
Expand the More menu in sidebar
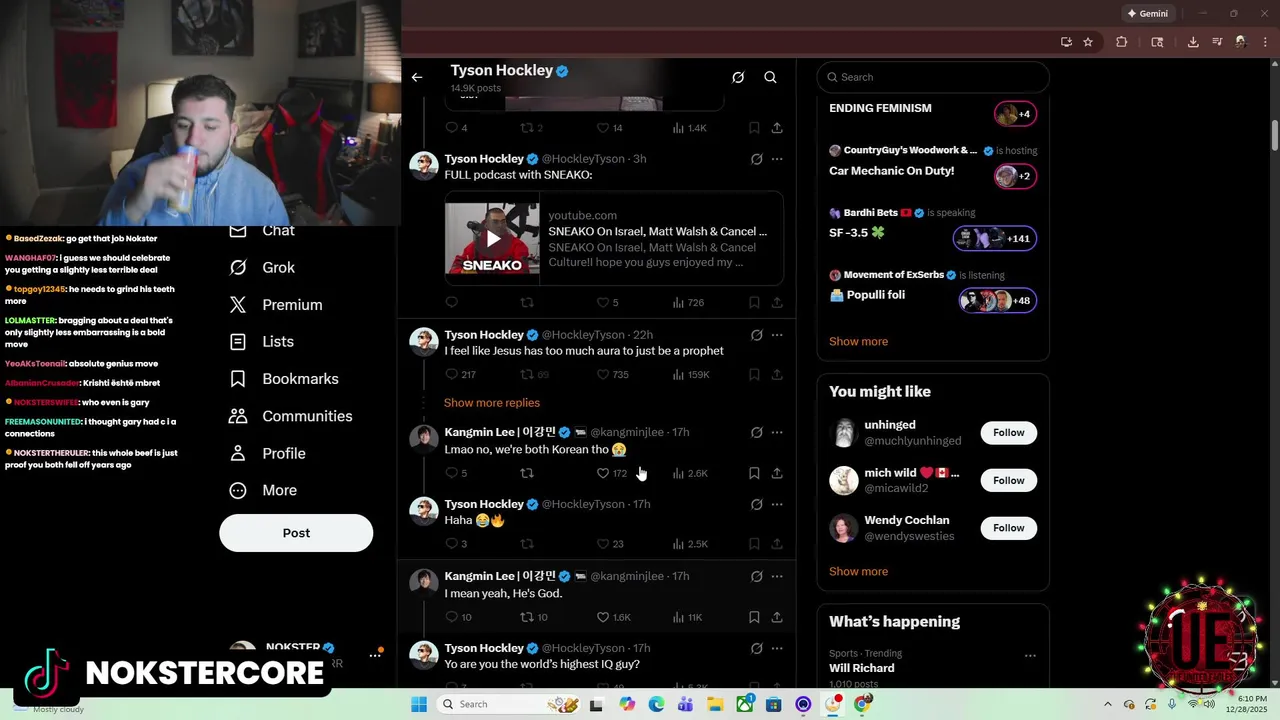tap(263, 490)
